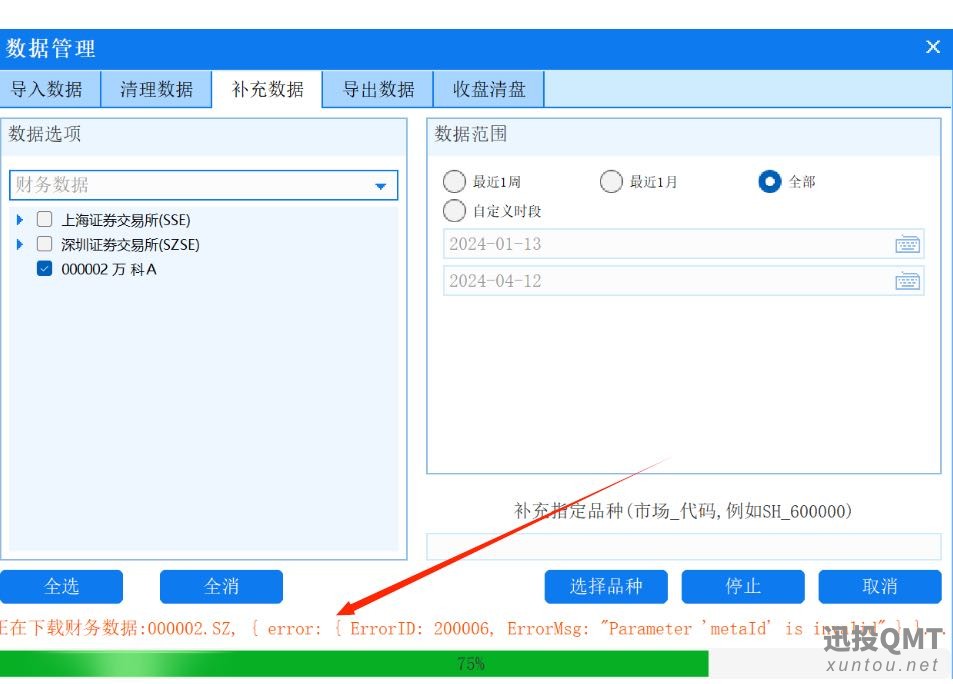
Task: Click the 停止 button
Action: (743, 586)
